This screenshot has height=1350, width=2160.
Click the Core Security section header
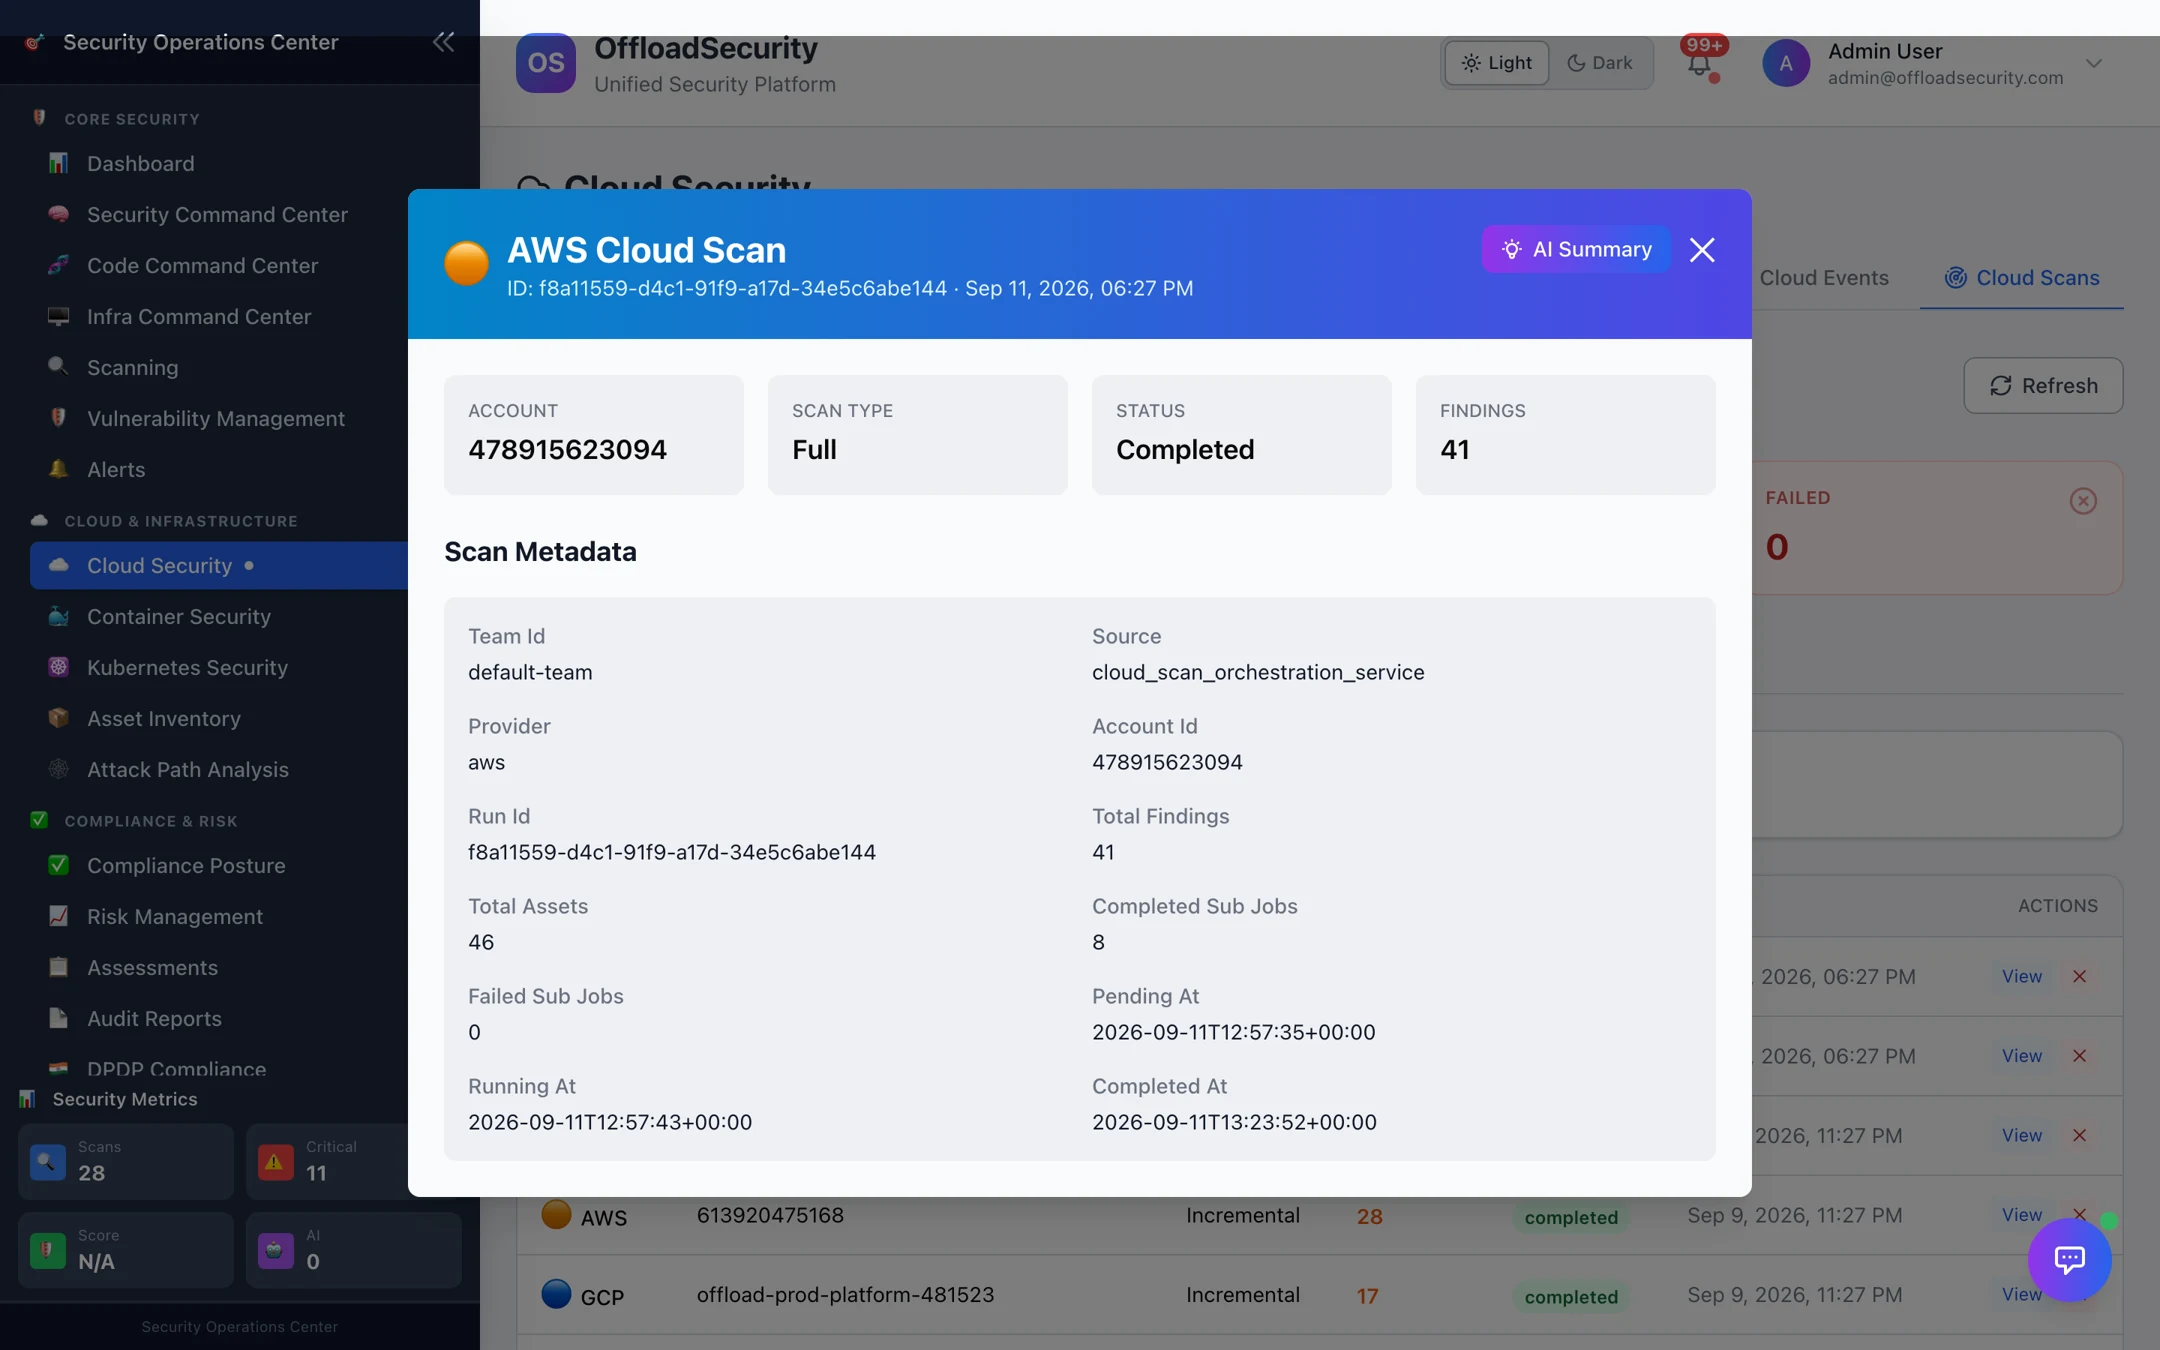[132, 119]
